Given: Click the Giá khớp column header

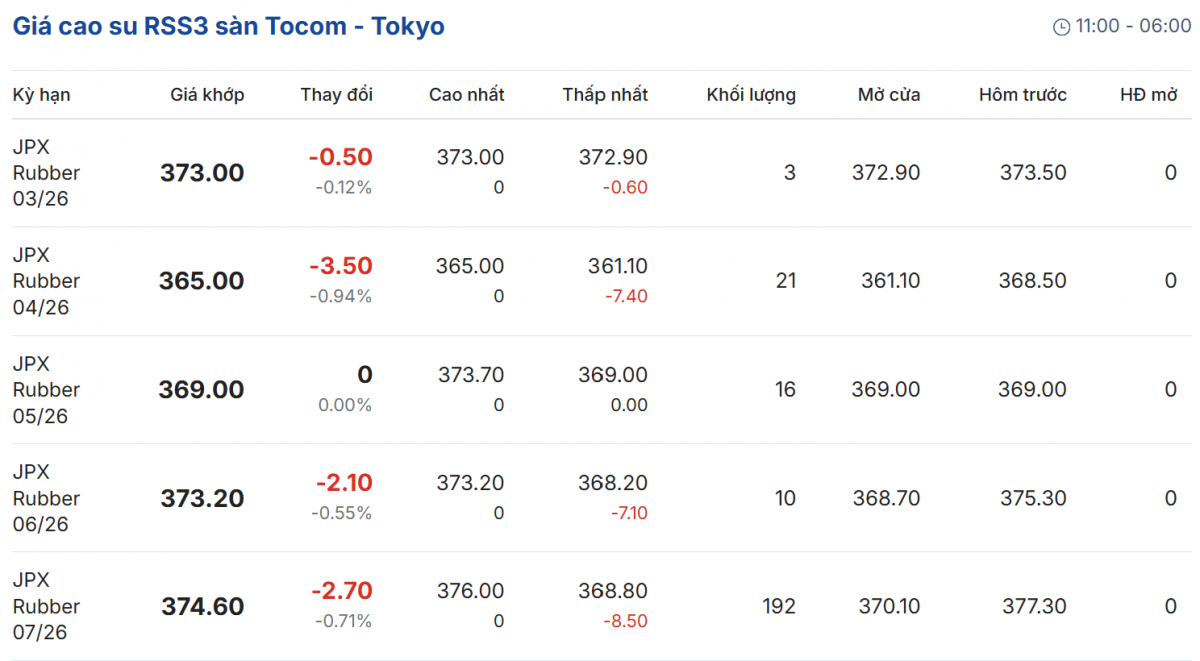Looking at the screenshot, I should point(207,95).
